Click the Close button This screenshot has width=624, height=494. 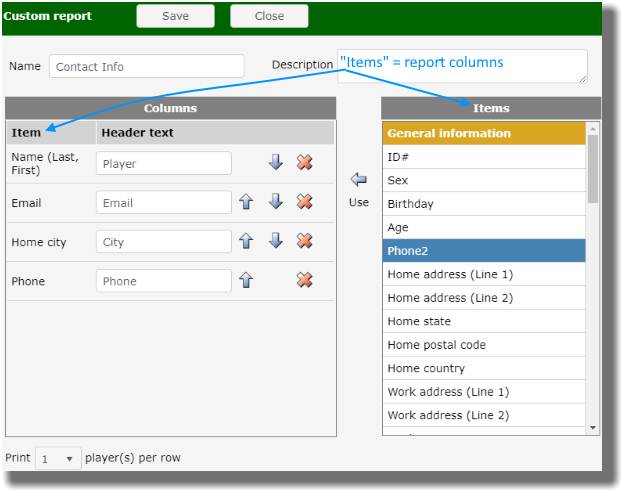tap(269, 16)
